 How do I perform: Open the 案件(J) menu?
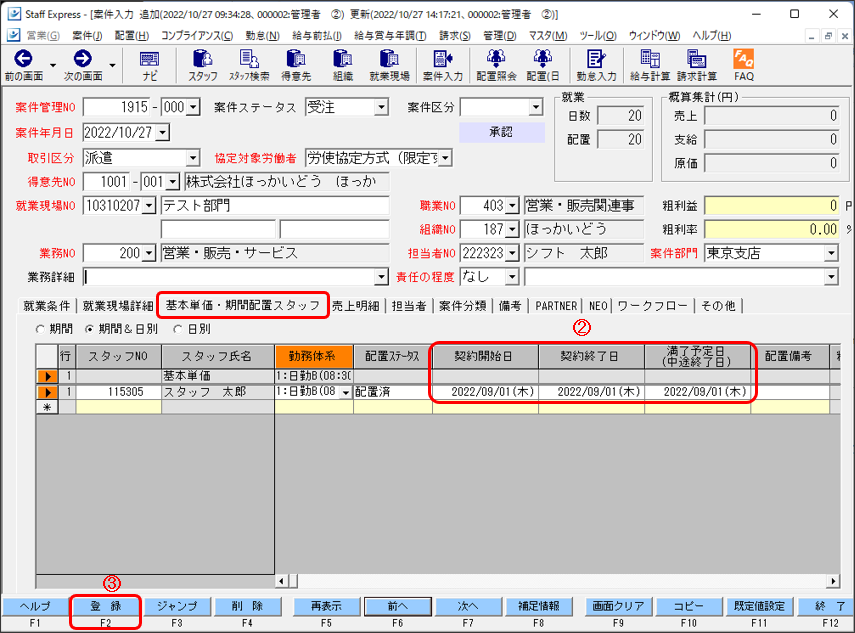[x=87, y=35]
